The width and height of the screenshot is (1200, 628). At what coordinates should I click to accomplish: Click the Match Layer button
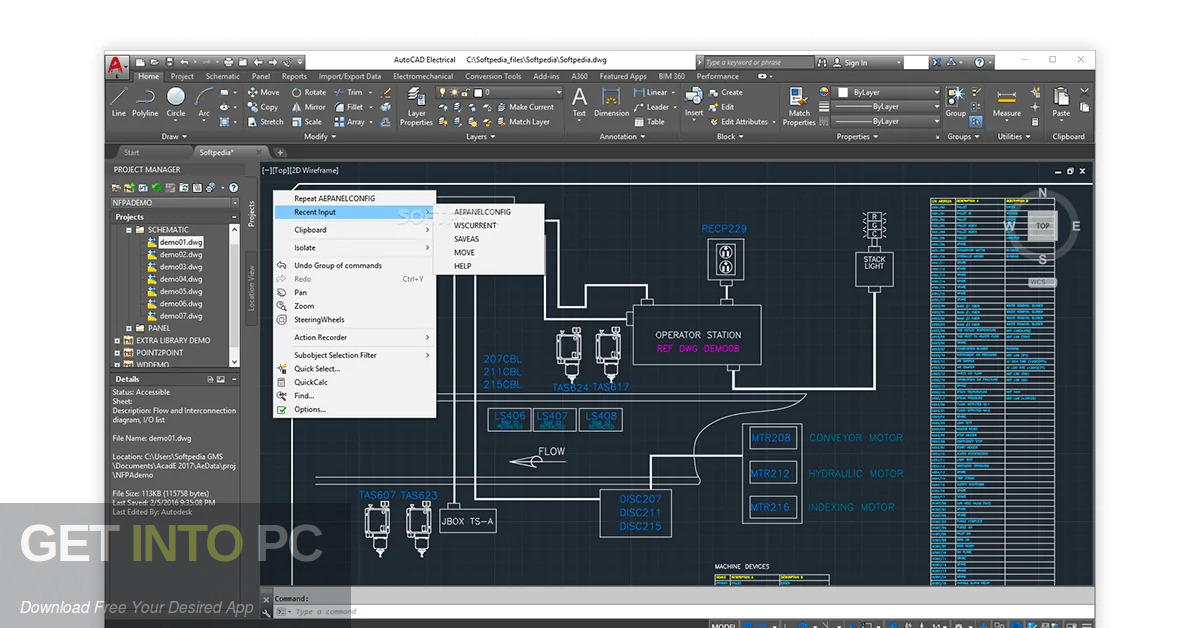[521, 122]
